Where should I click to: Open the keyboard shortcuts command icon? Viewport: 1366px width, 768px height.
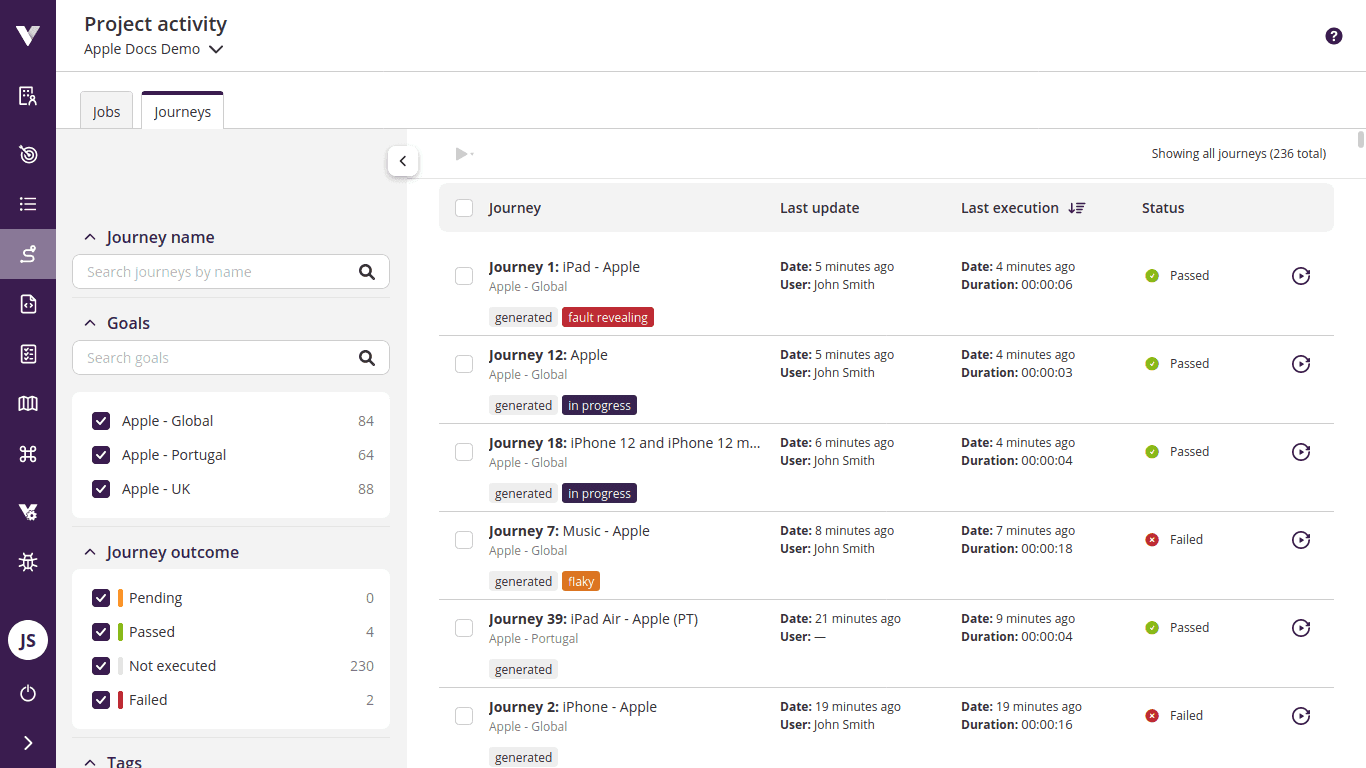pos(27,453)
